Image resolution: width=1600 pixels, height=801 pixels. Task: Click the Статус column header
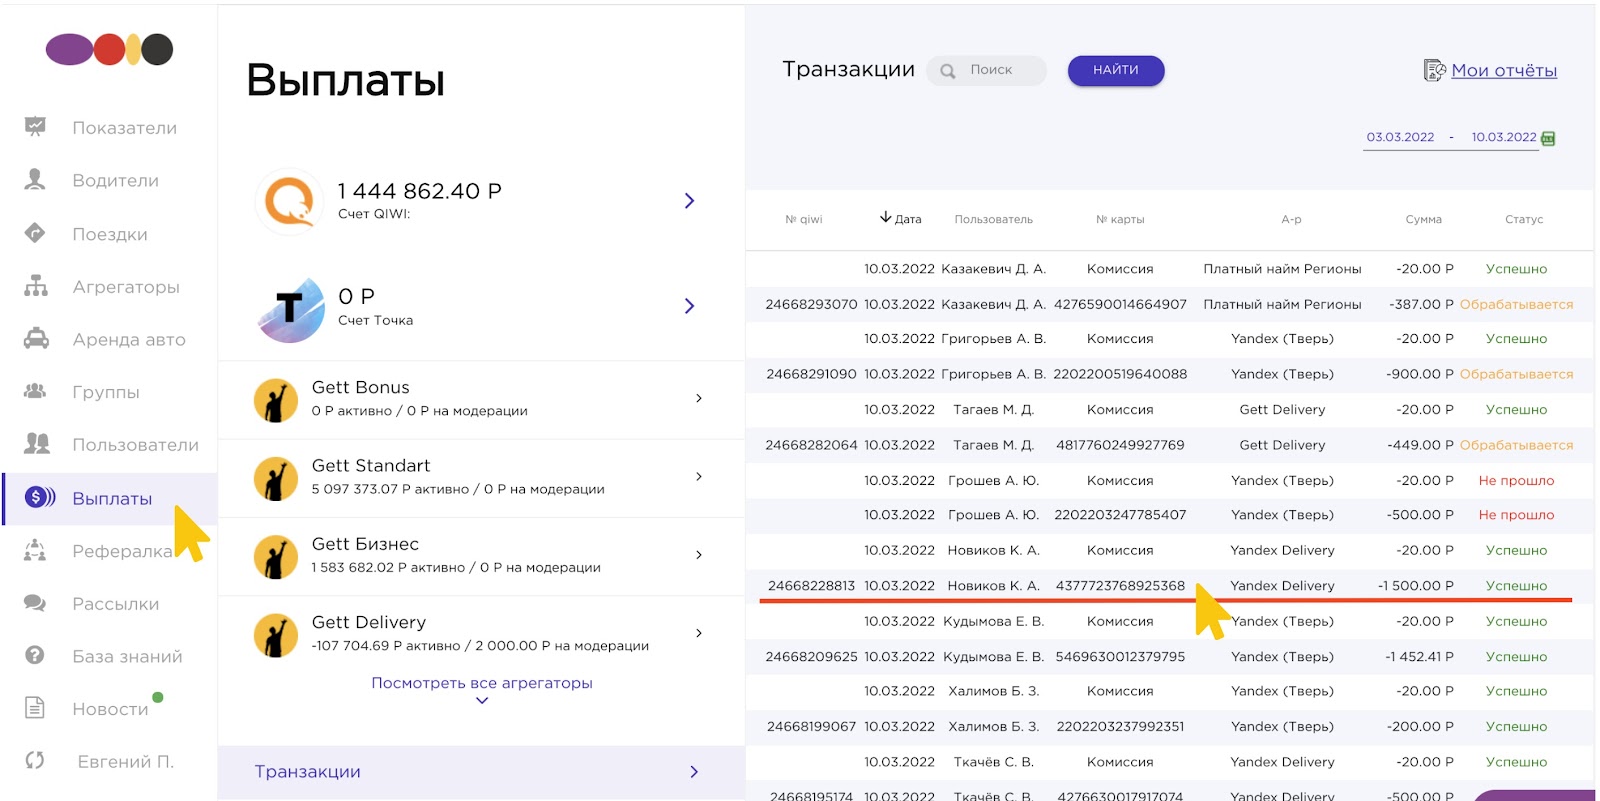coord(1524,219)
